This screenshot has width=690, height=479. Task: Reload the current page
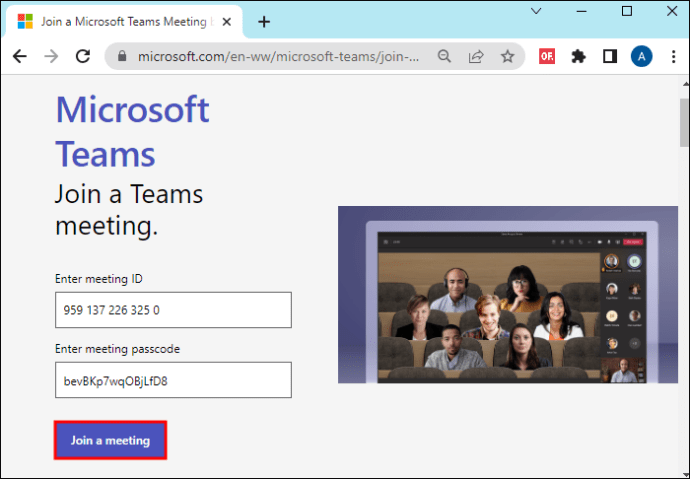(83, 56)
